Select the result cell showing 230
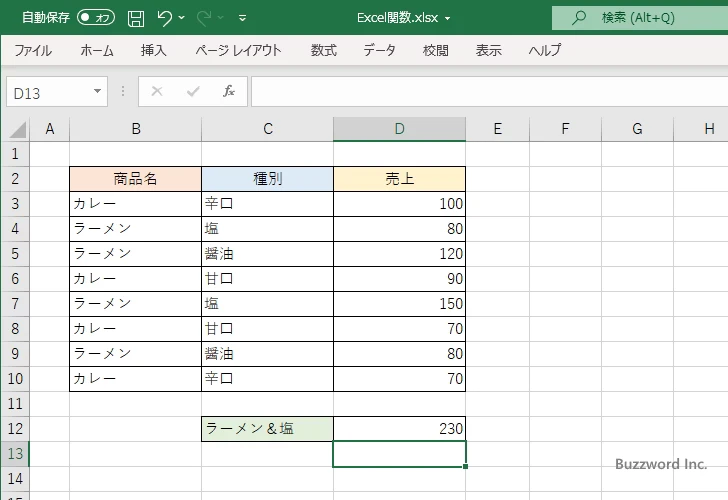Image resolution: width=728 pixels, height=500 pixels. tap(399, 429)
